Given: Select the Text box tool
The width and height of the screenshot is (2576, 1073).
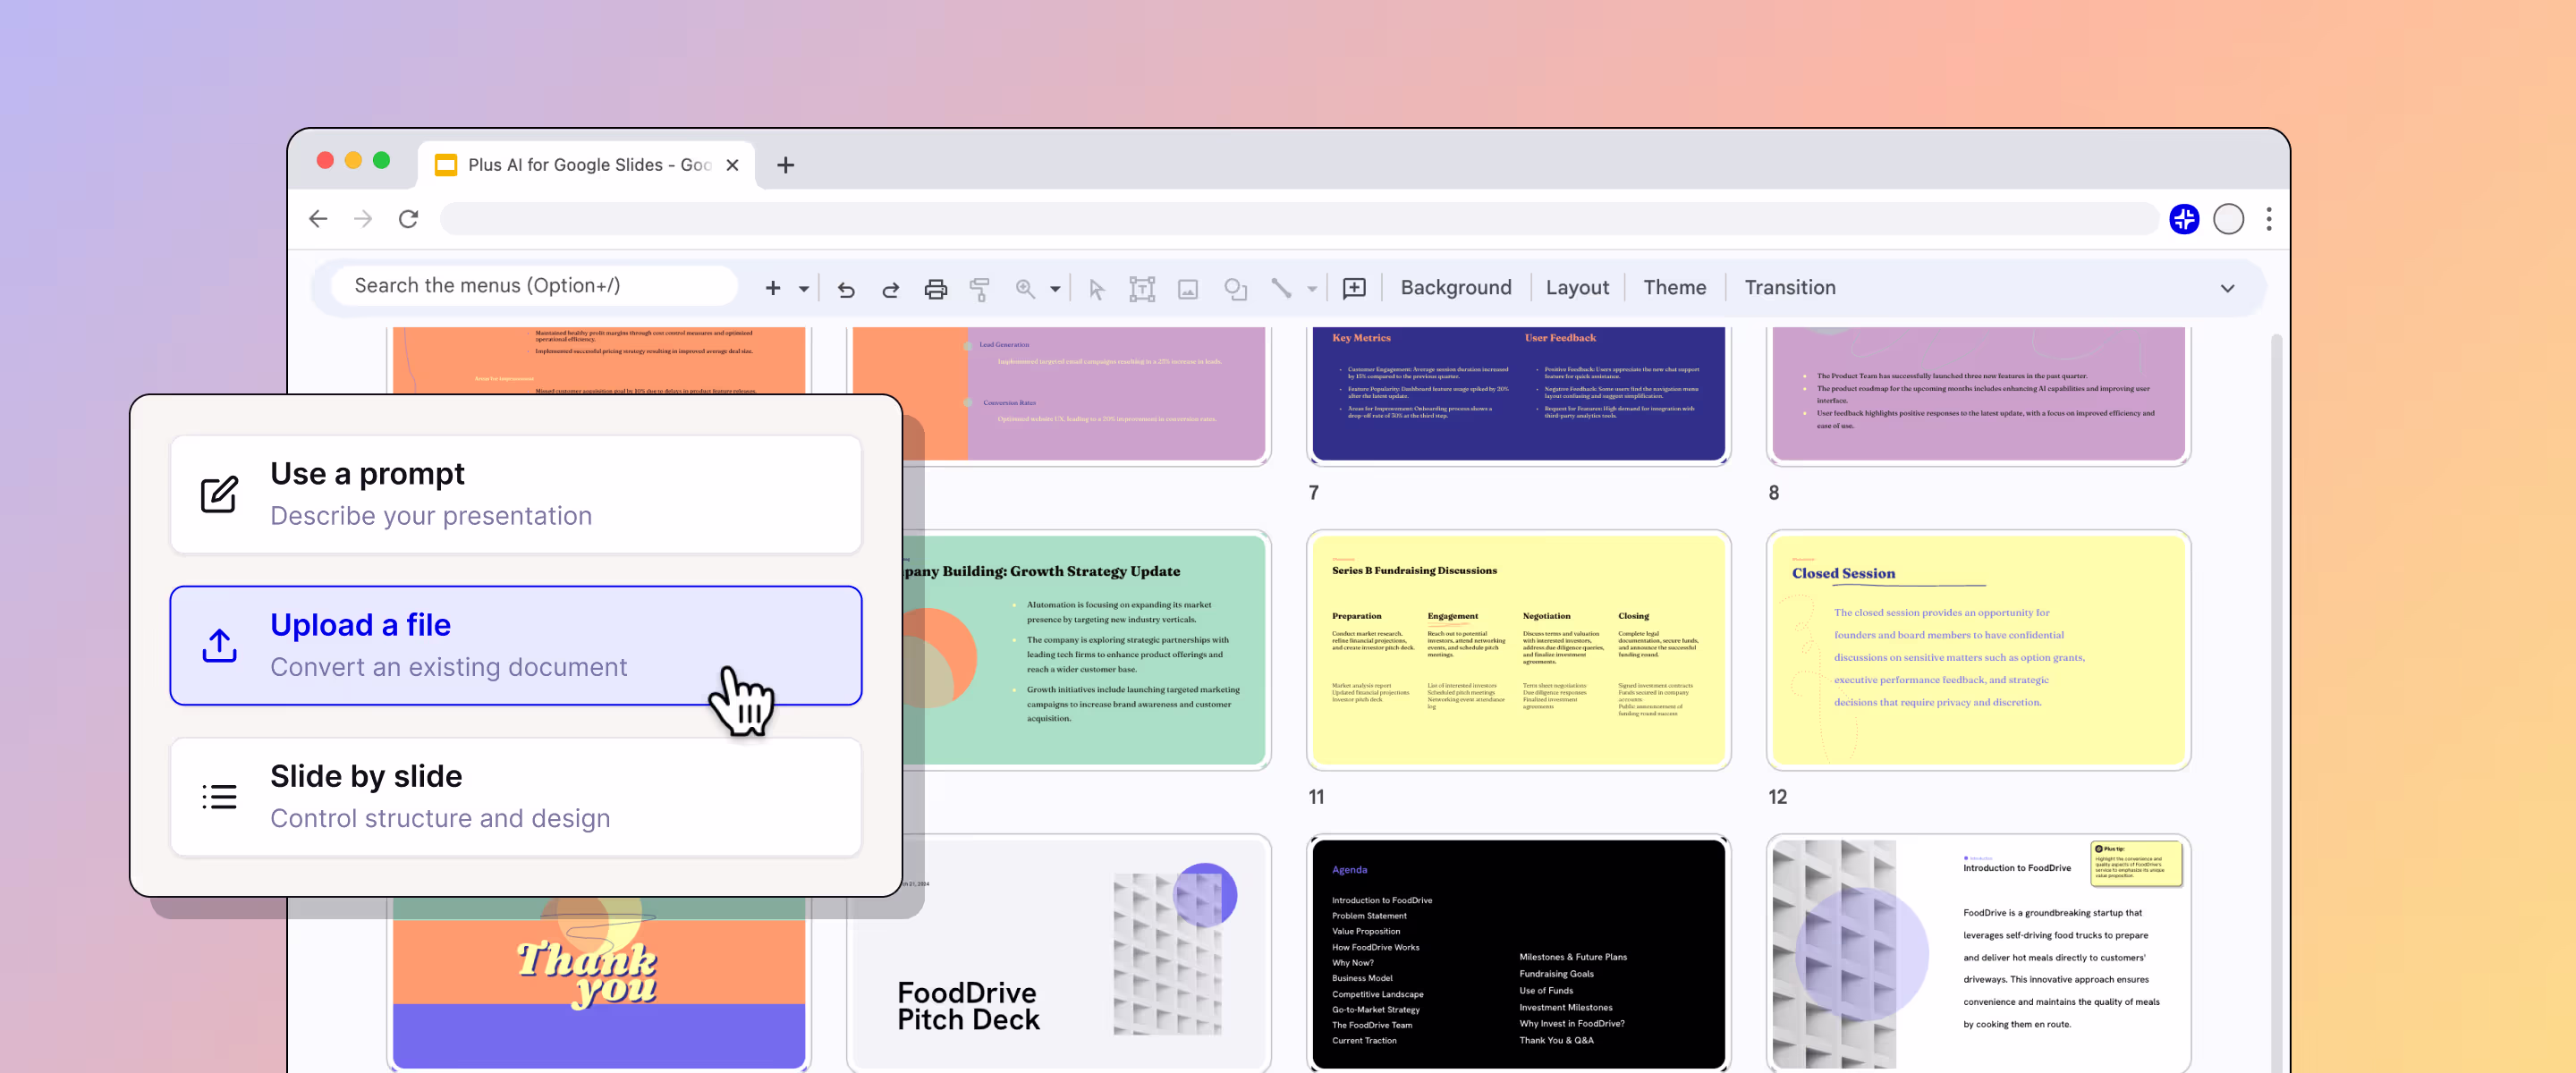Looking at the screenshot, I should click(1142, 289).
